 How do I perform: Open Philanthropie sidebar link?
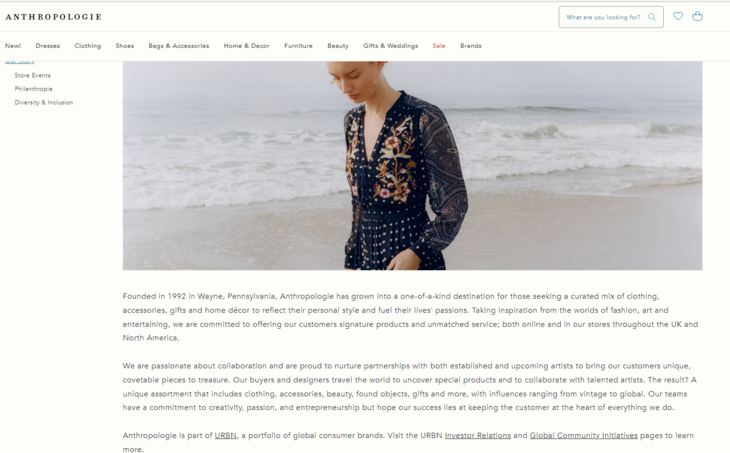[34, 89]
